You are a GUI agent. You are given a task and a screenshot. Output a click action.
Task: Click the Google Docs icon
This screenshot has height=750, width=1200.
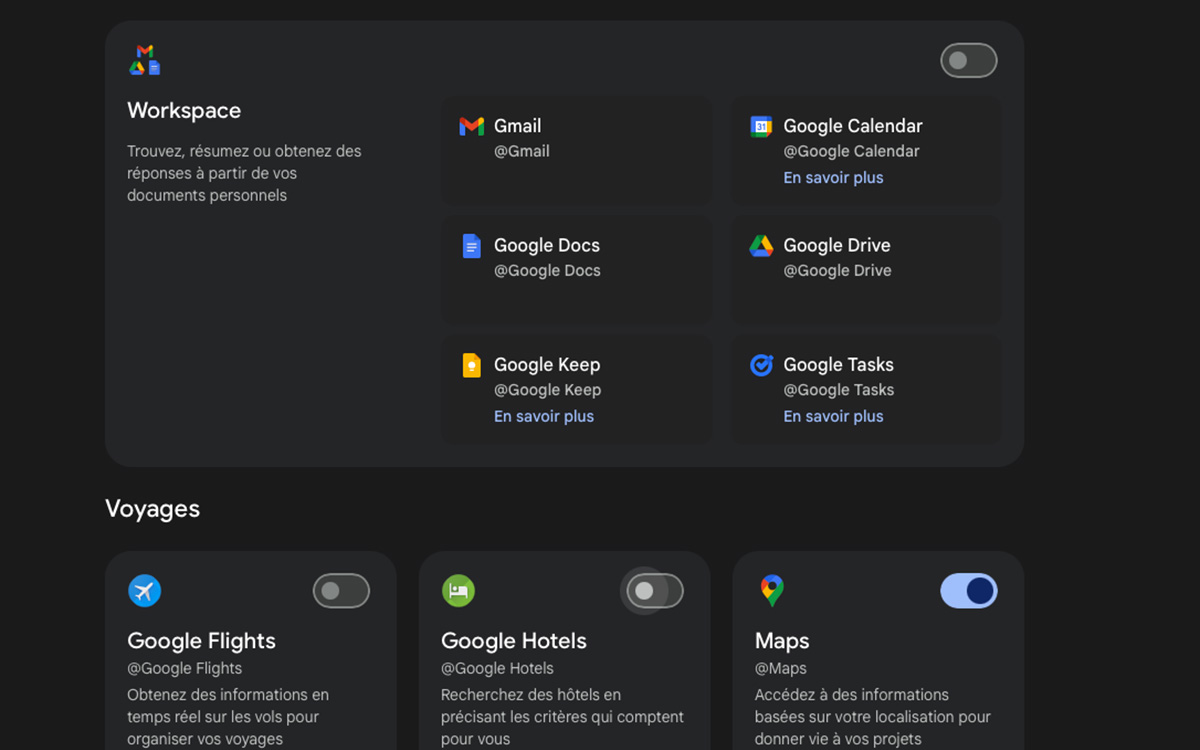pos(471,246)
